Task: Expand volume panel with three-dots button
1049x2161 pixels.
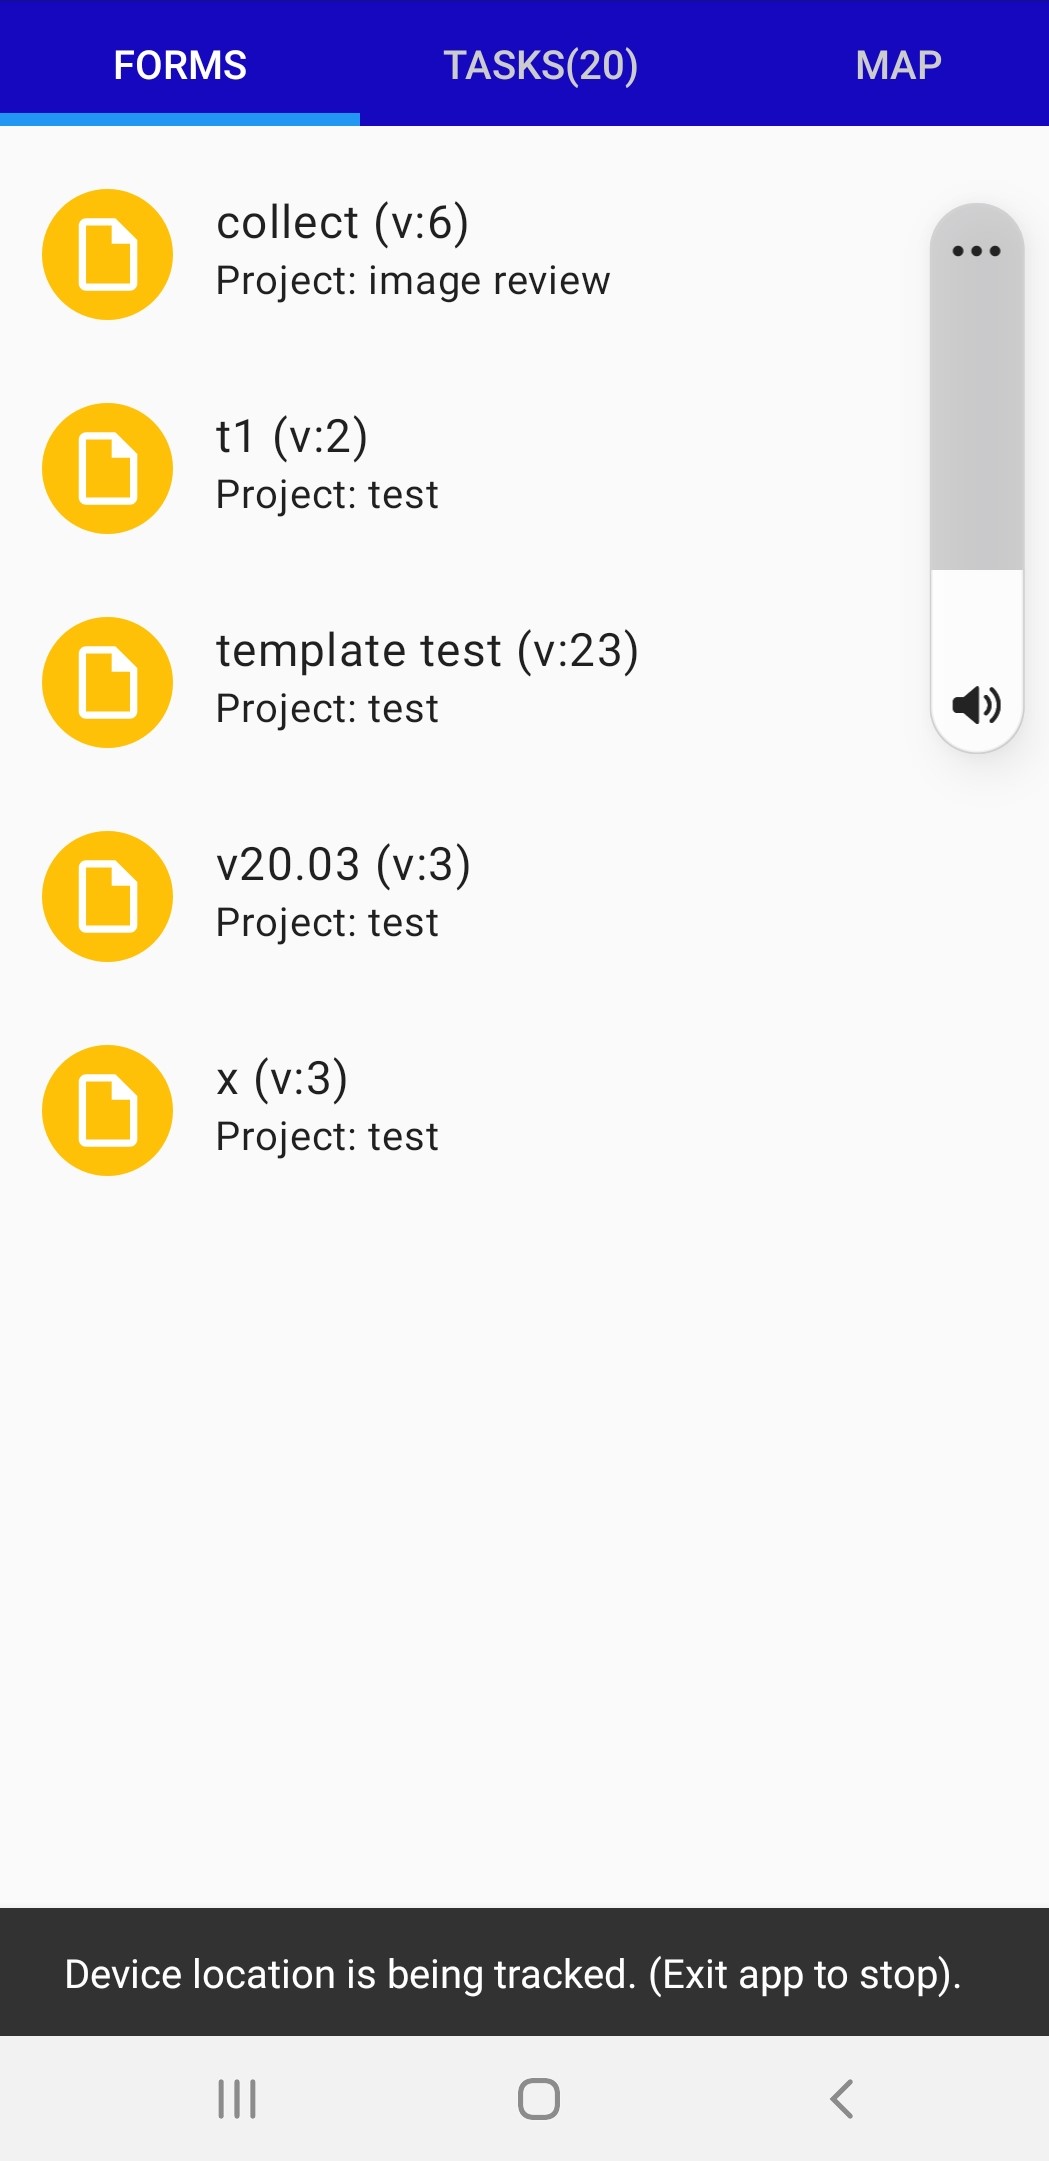Action: click(976, 251)
